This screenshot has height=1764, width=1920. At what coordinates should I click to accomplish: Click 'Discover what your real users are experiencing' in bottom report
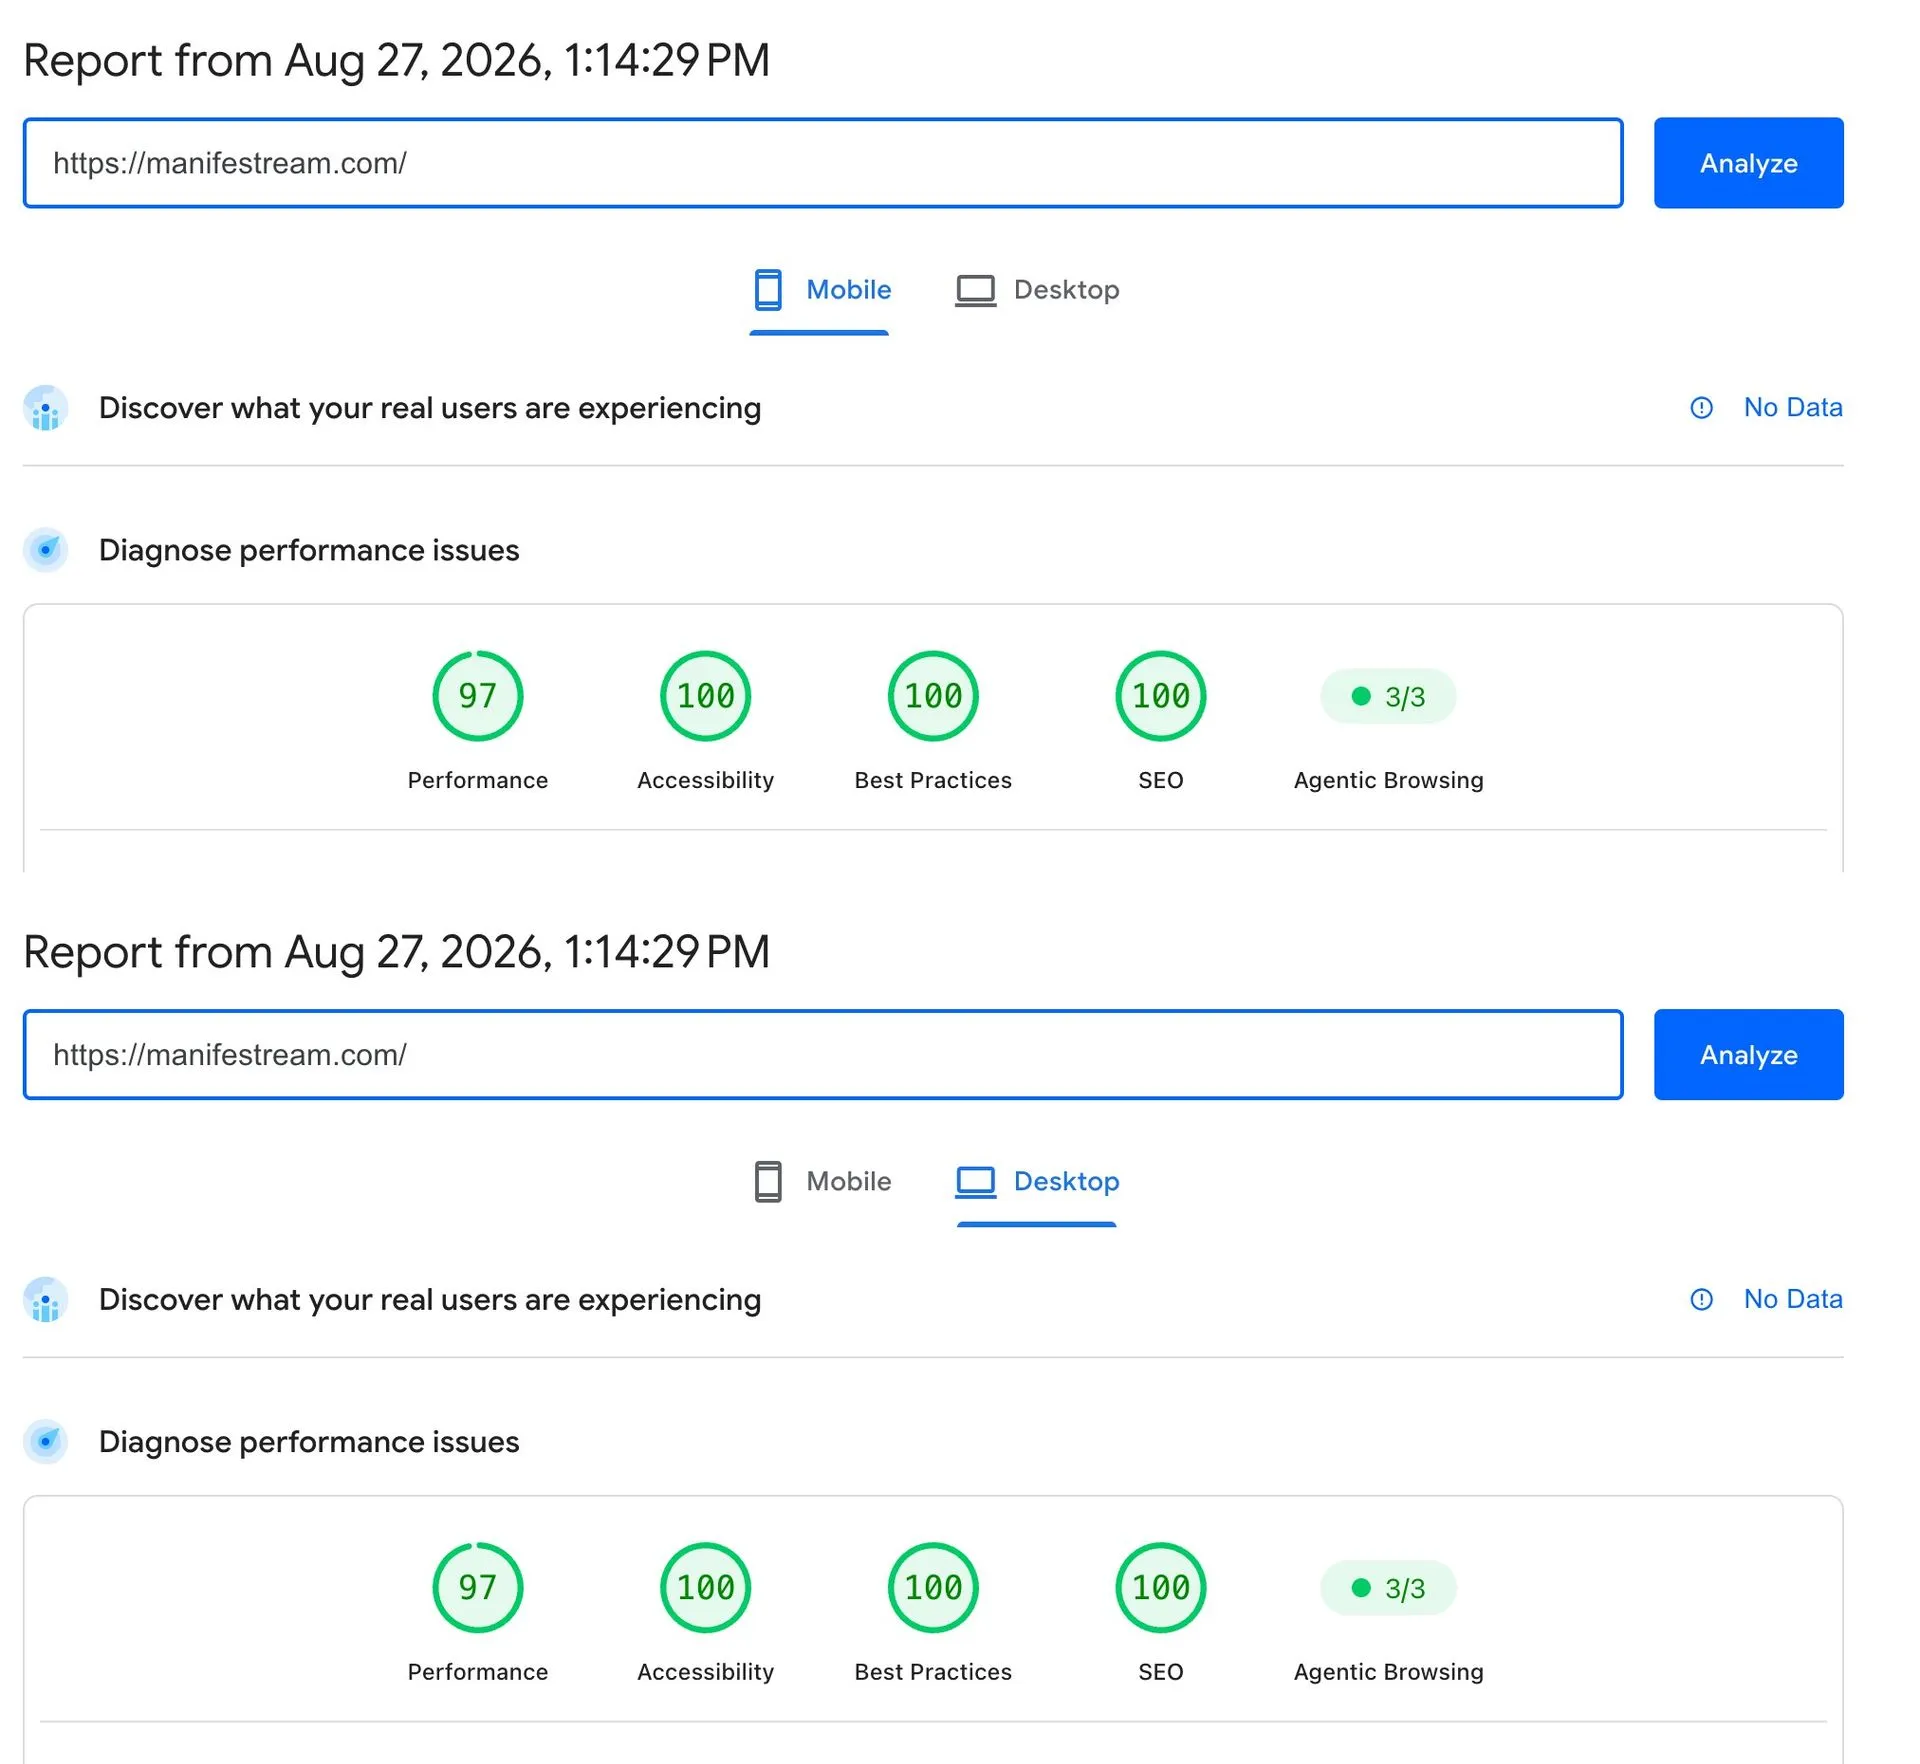click(x=430, y=1300)
